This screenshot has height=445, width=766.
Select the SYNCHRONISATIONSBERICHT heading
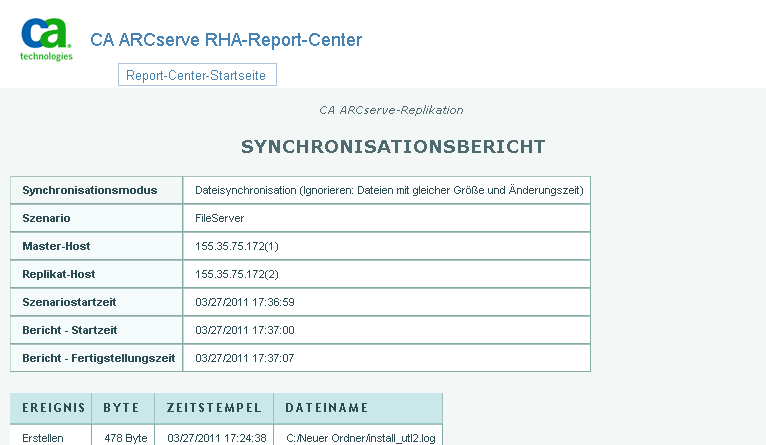tap(393, 147)
